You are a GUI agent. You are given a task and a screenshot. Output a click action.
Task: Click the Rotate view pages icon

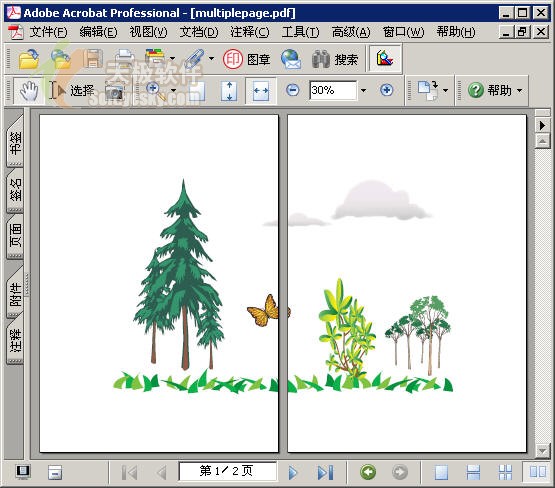click(x=428, y=91)
